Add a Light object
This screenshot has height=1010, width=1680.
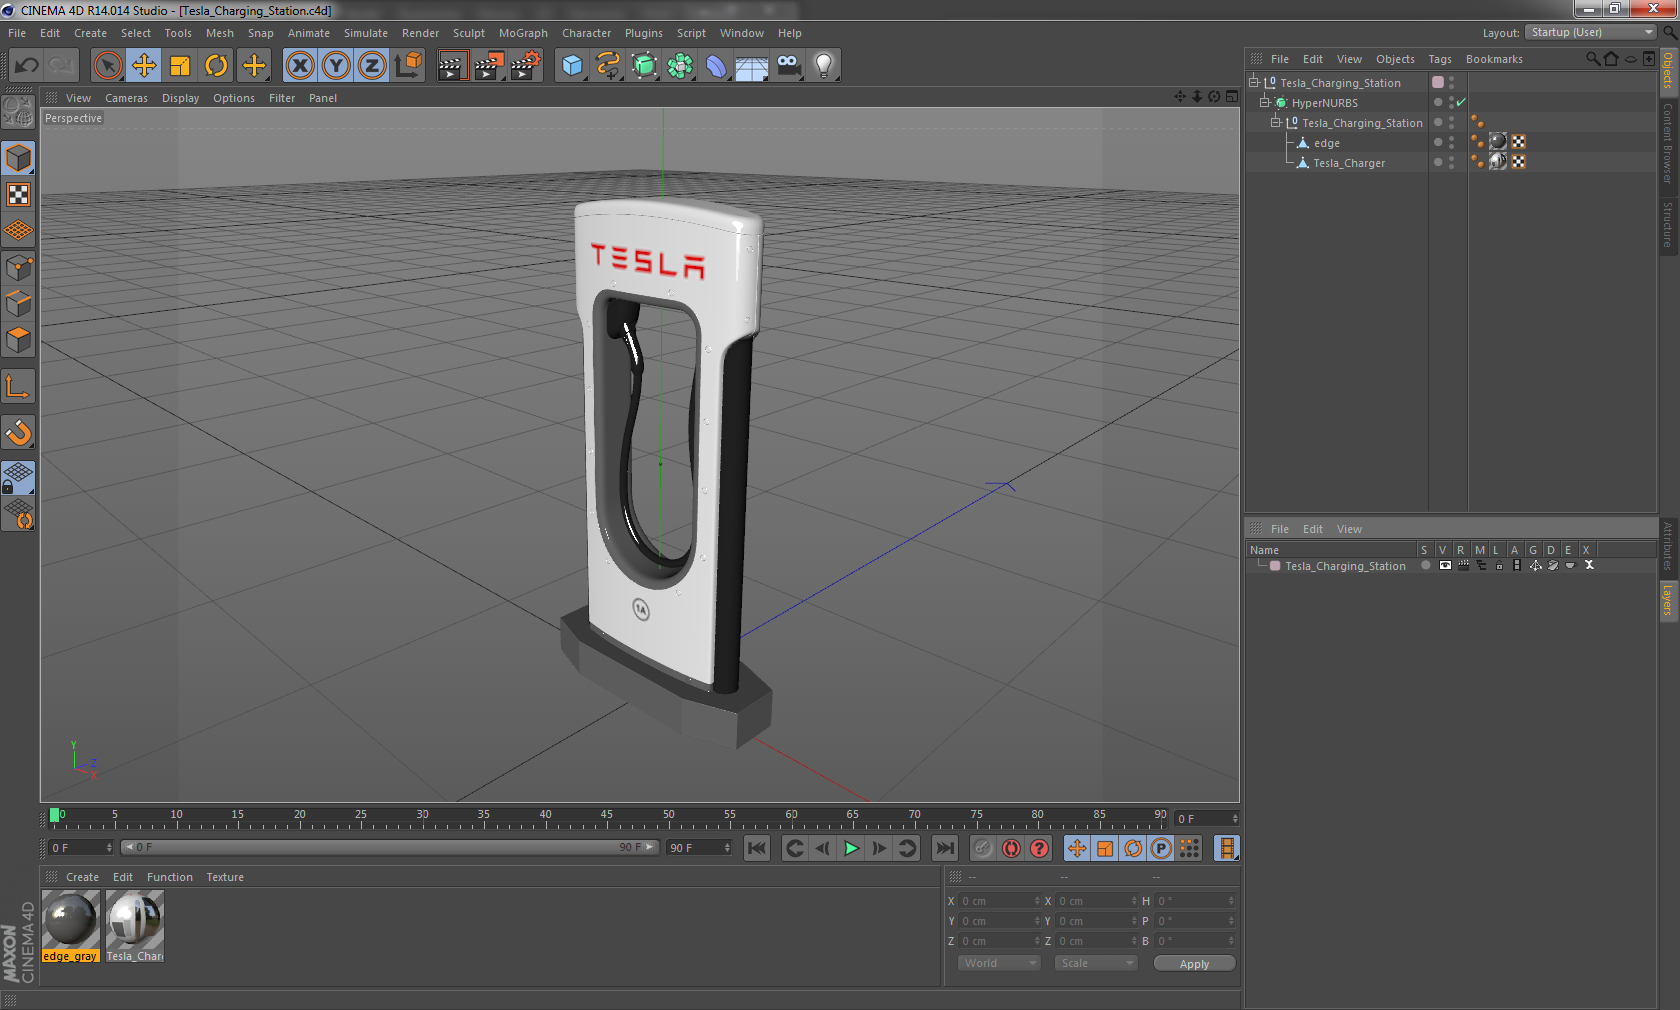[824, 66]
